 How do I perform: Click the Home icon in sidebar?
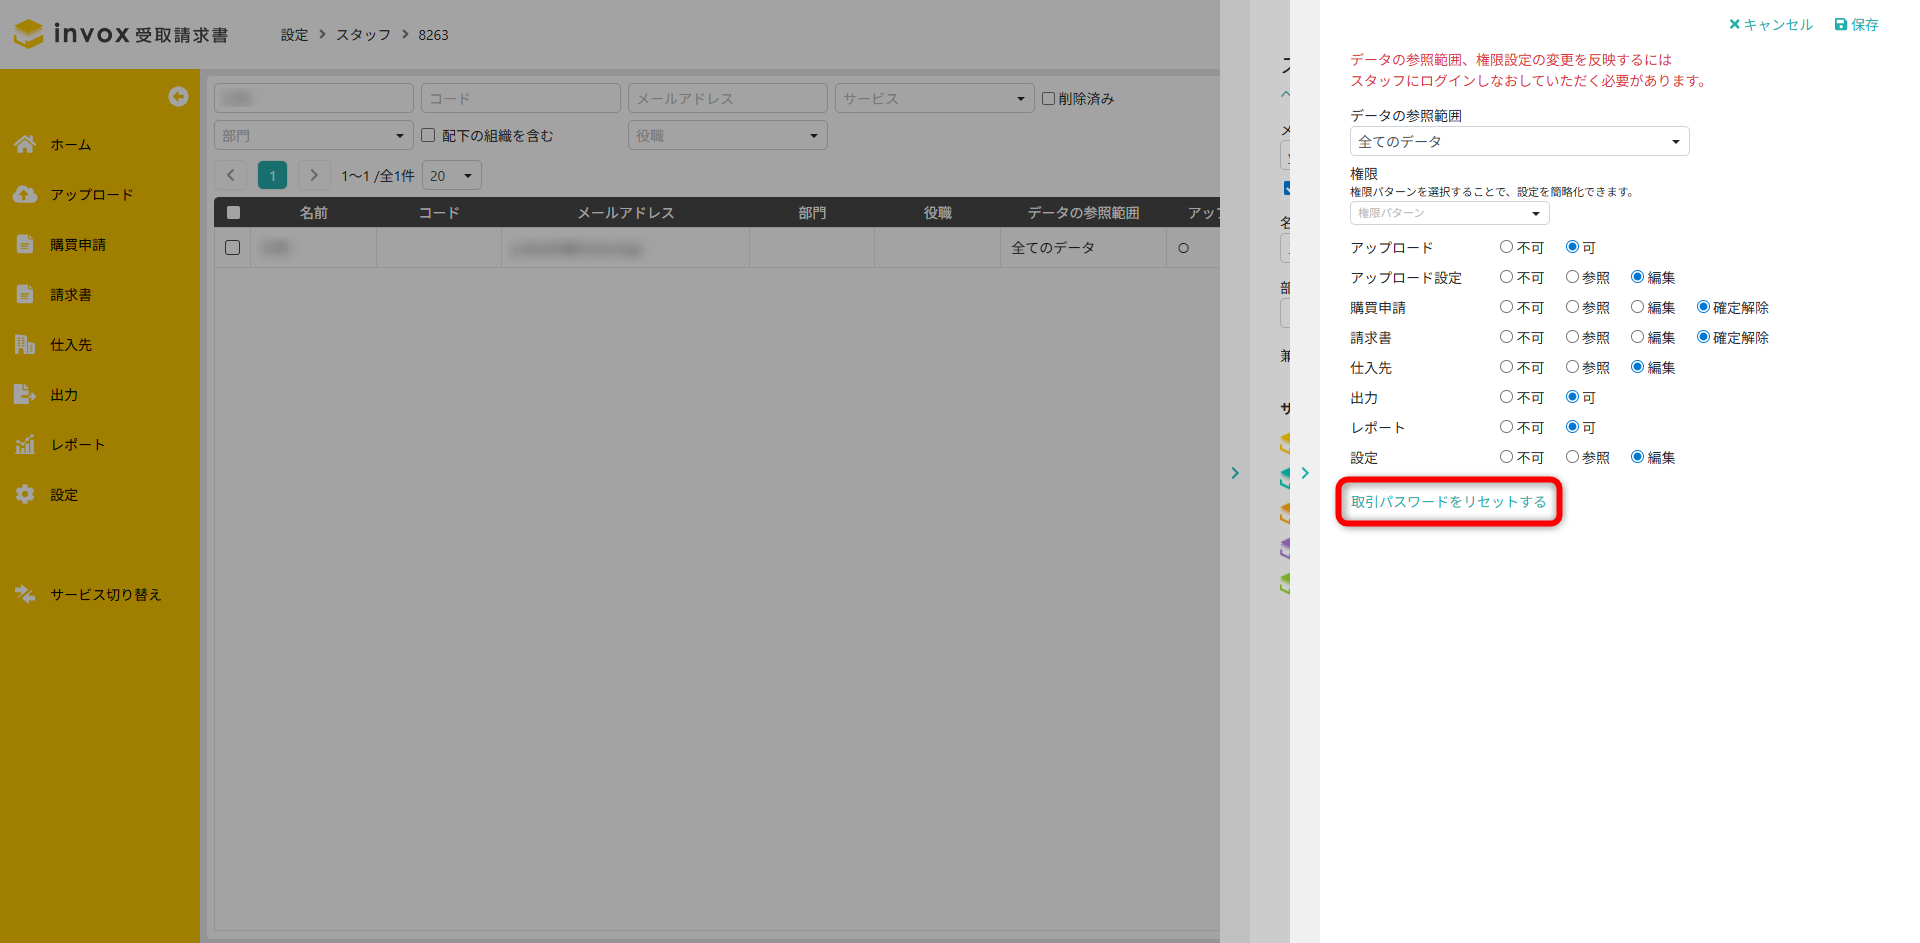[25, 145]
